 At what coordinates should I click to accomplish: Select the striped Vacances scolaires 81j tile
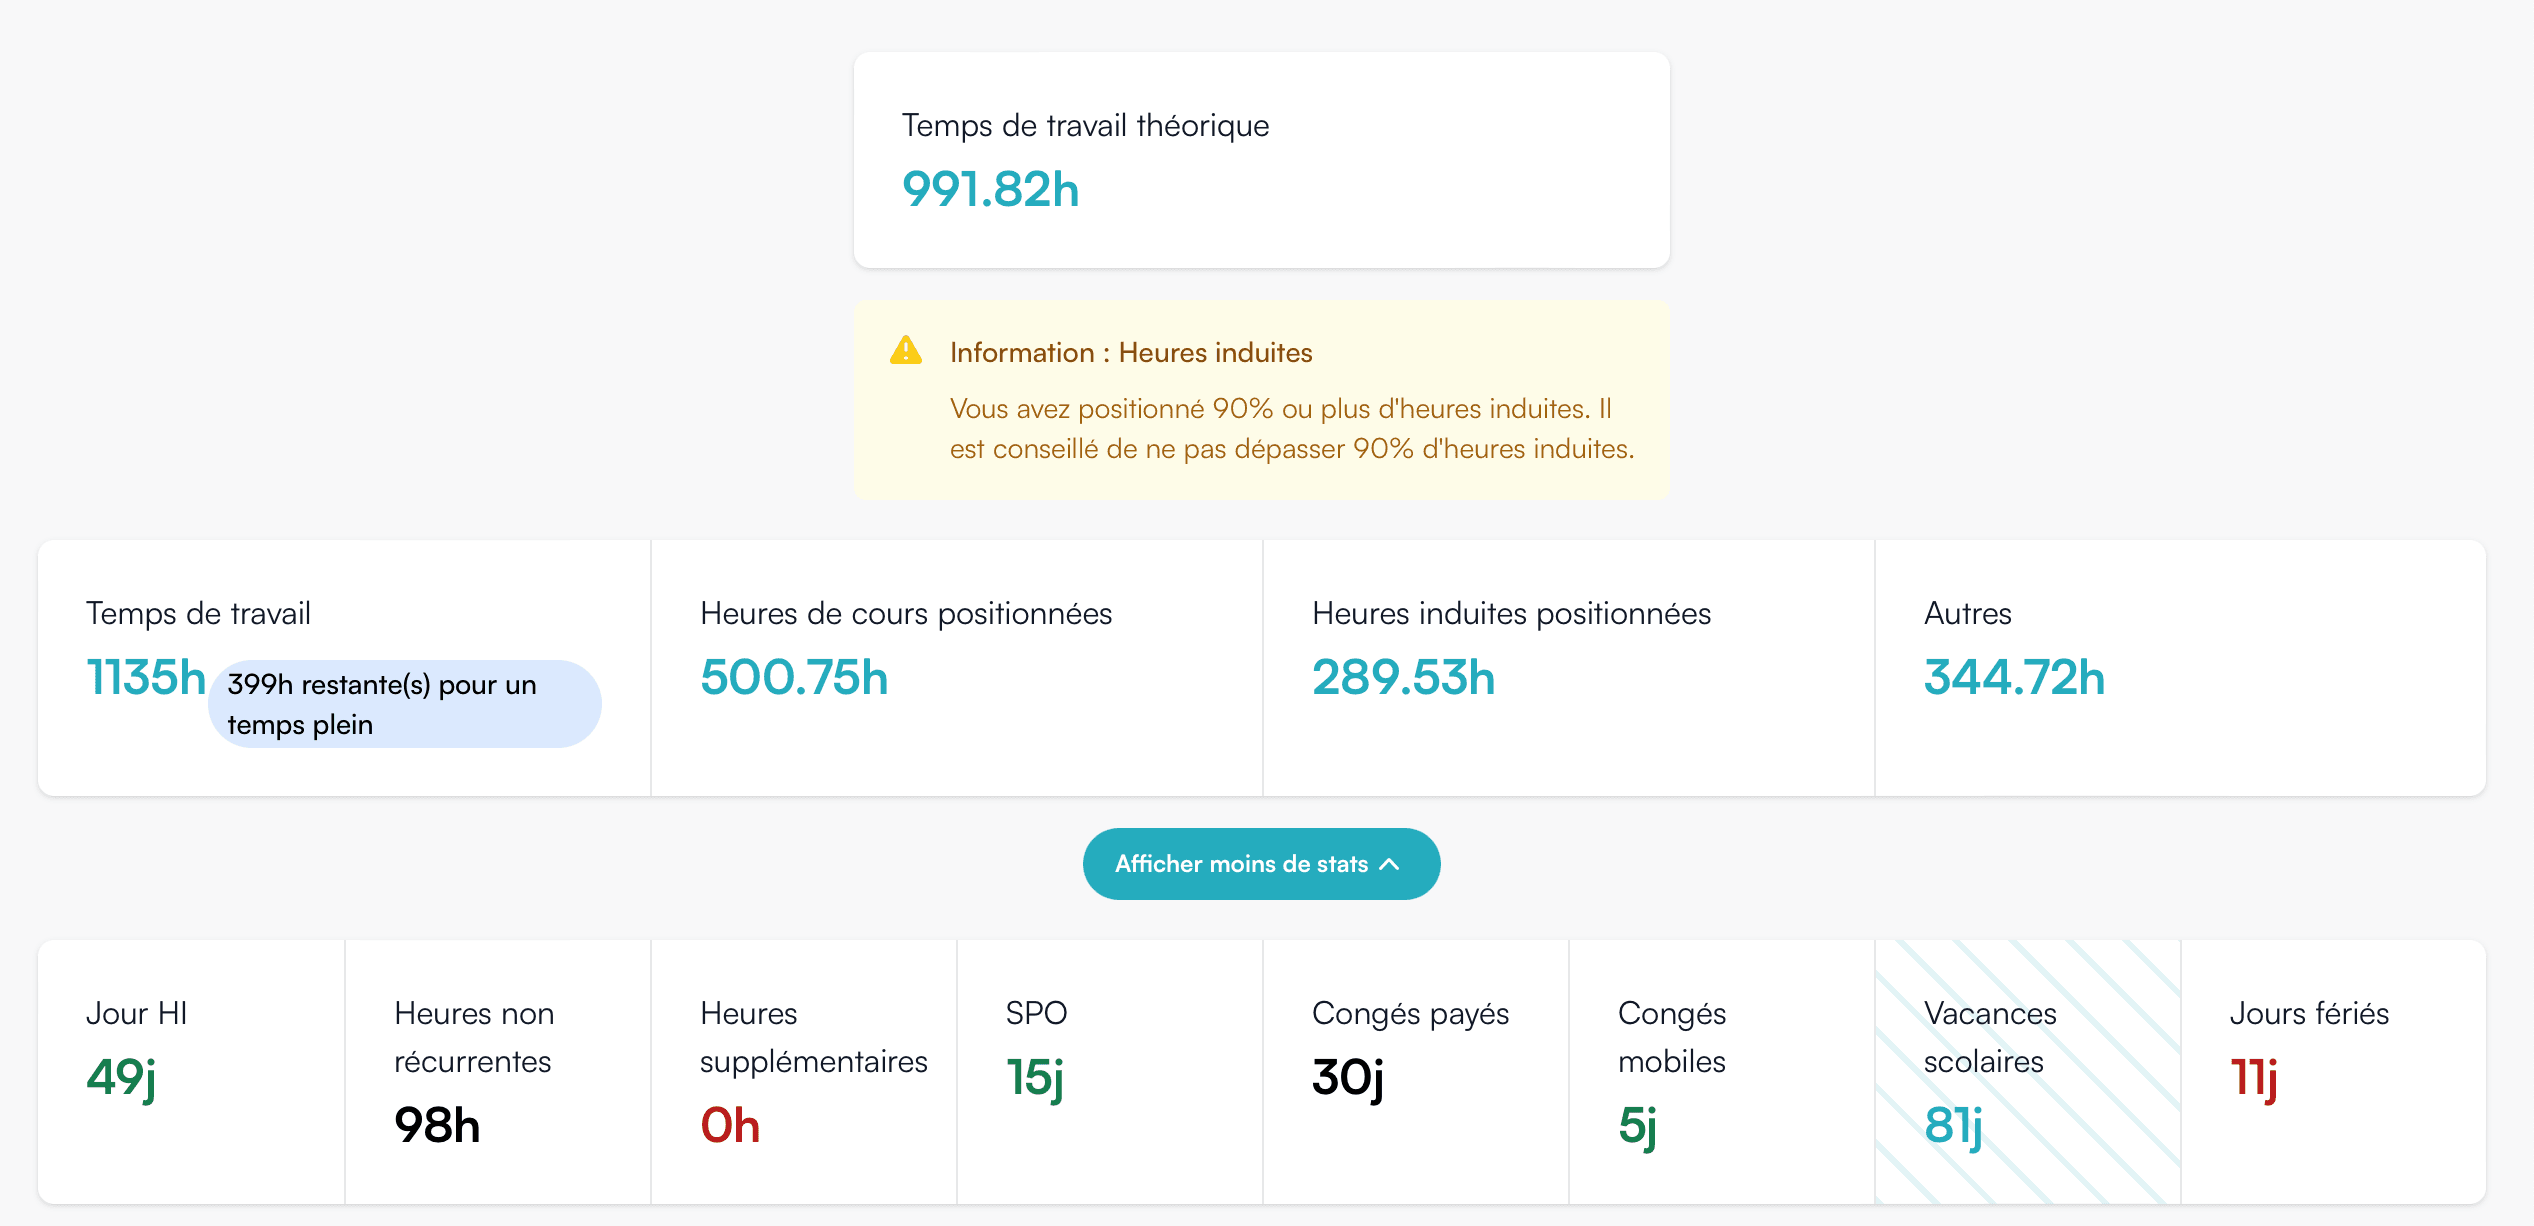click(2028, 1071)
